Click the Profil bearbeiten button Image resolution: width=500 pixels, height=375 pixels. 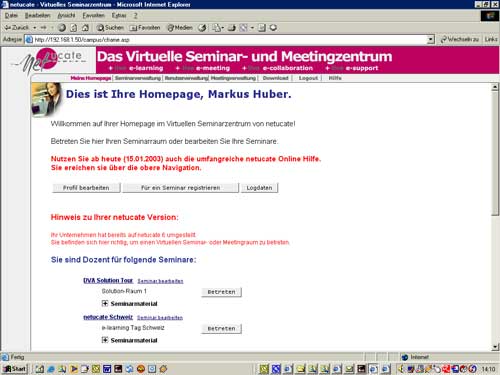point(86,188)
